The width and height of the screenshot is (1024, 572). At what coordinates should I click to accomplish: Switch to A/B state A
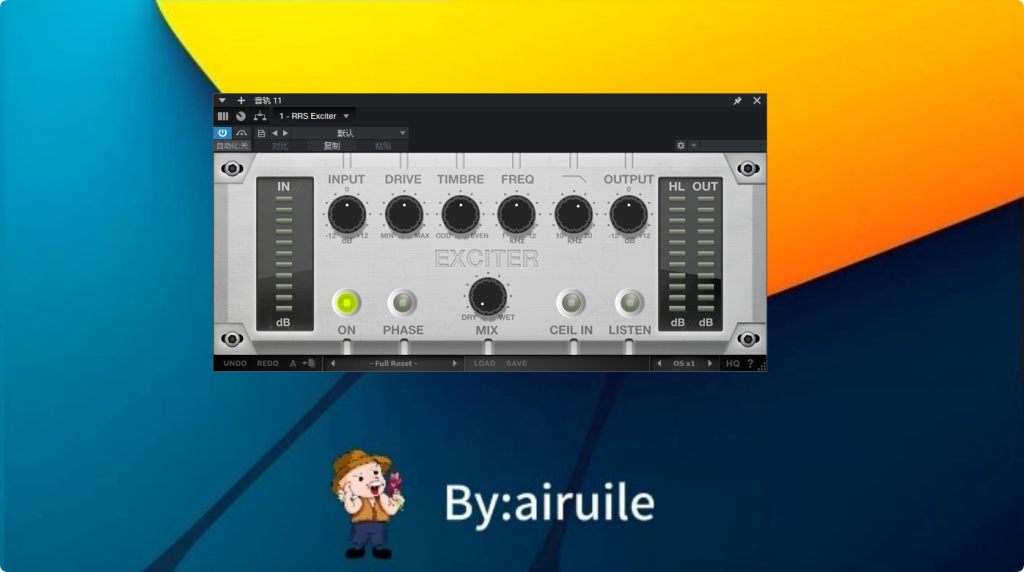point(293,364)
